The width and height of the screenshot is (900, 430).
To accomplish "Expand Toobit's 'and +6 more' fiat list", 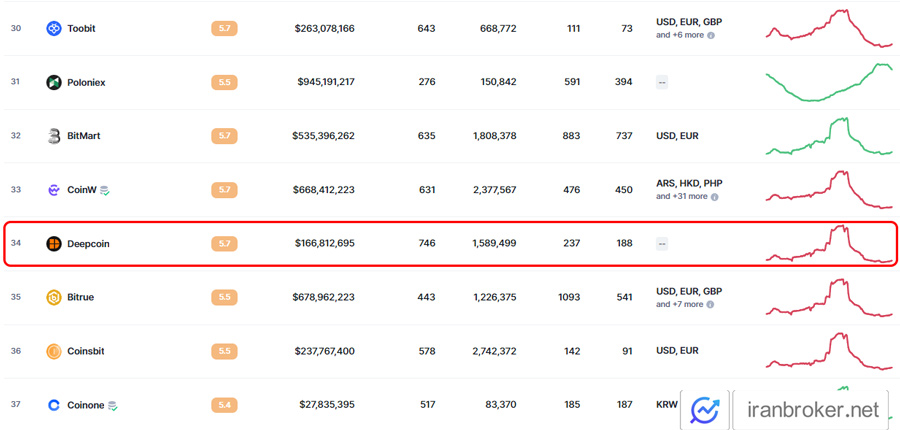I will tap(680, 35).
